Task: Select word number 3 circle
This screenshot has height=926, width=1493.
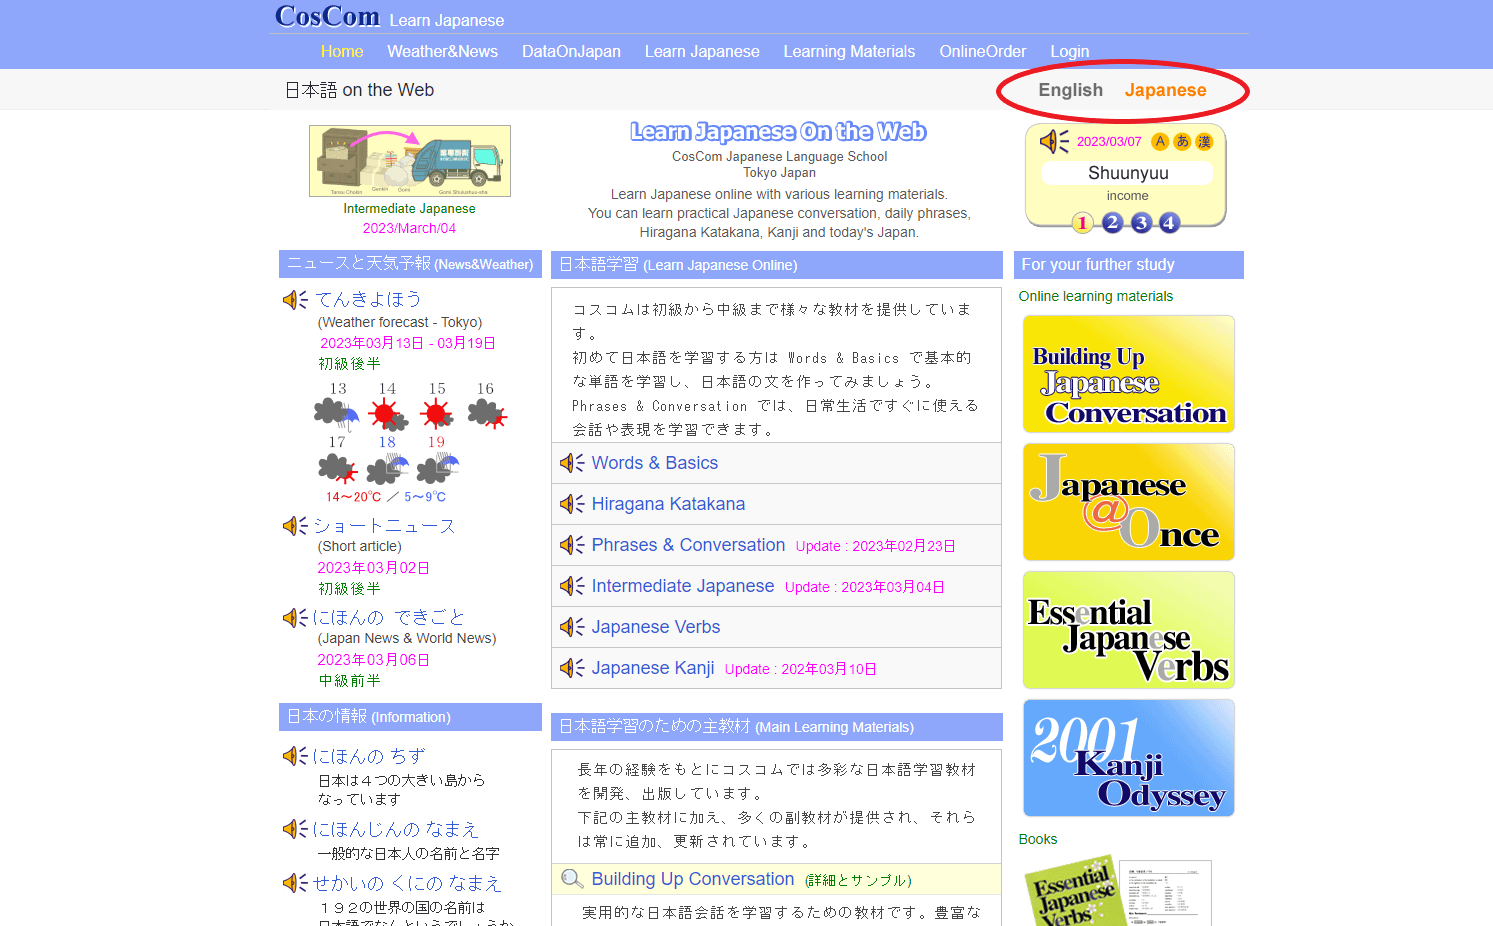Action: 1141,223
